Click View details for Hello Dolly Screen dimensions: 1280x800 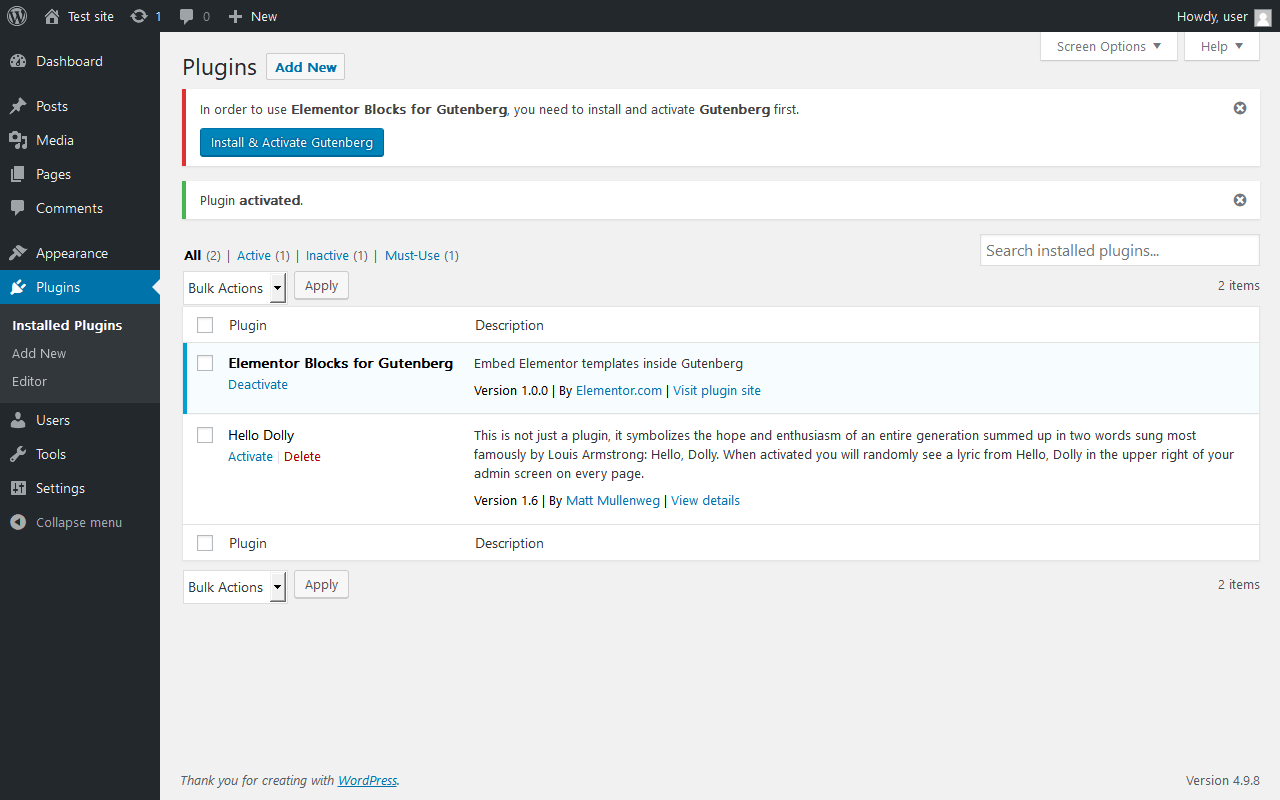pos(705,501)
